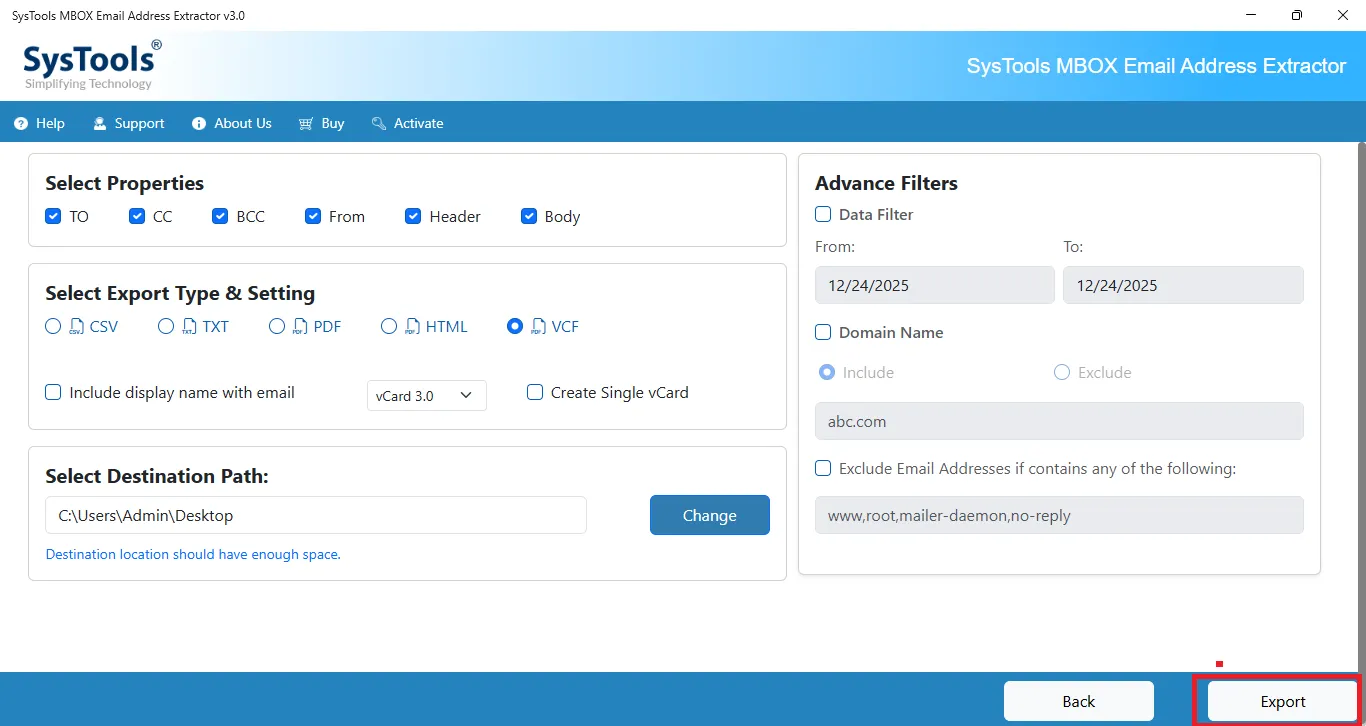Click the abc.com domain input field
Viewport: 1366px width, 726px height.
pyautogui.click(x=1059, y=421)
